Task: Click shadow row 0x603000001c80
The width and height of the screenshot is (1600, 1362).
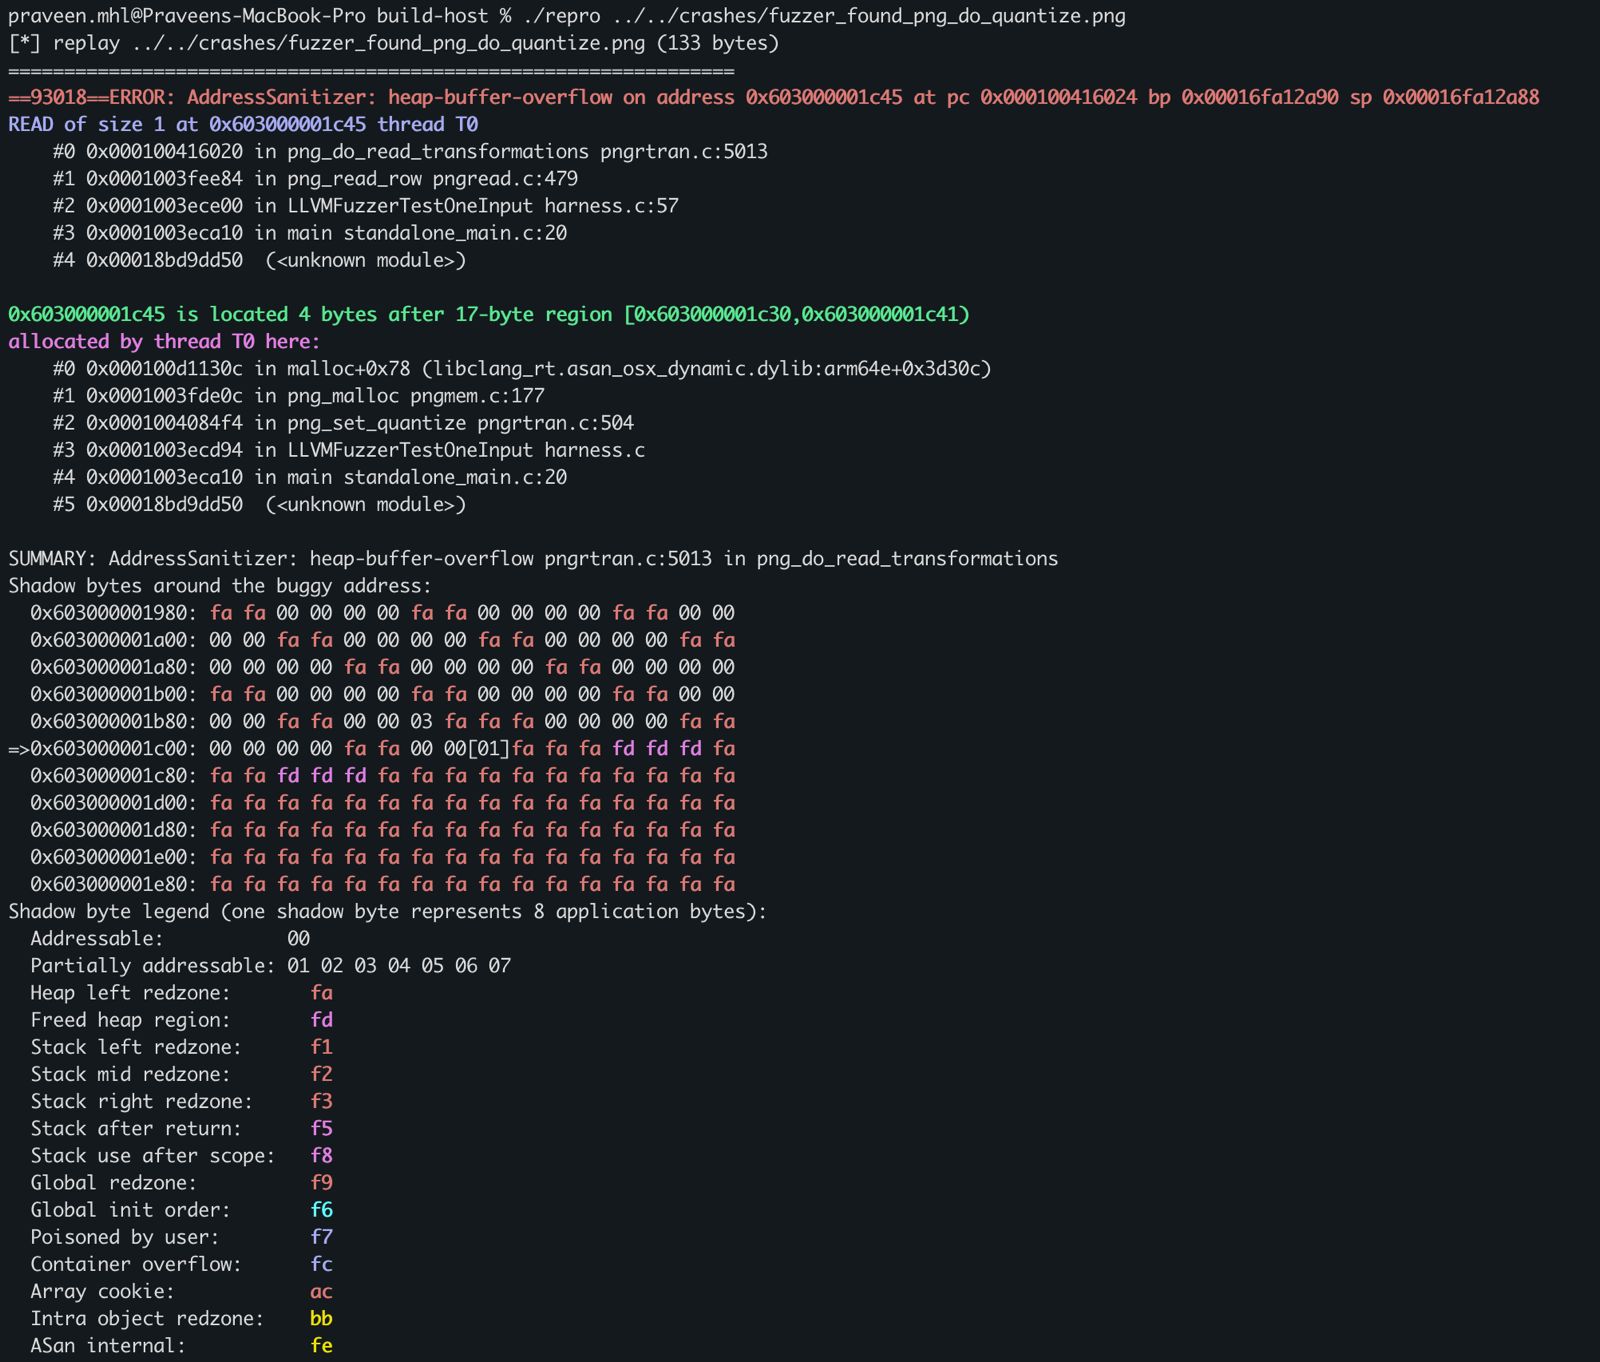Action: pos(382,775)
